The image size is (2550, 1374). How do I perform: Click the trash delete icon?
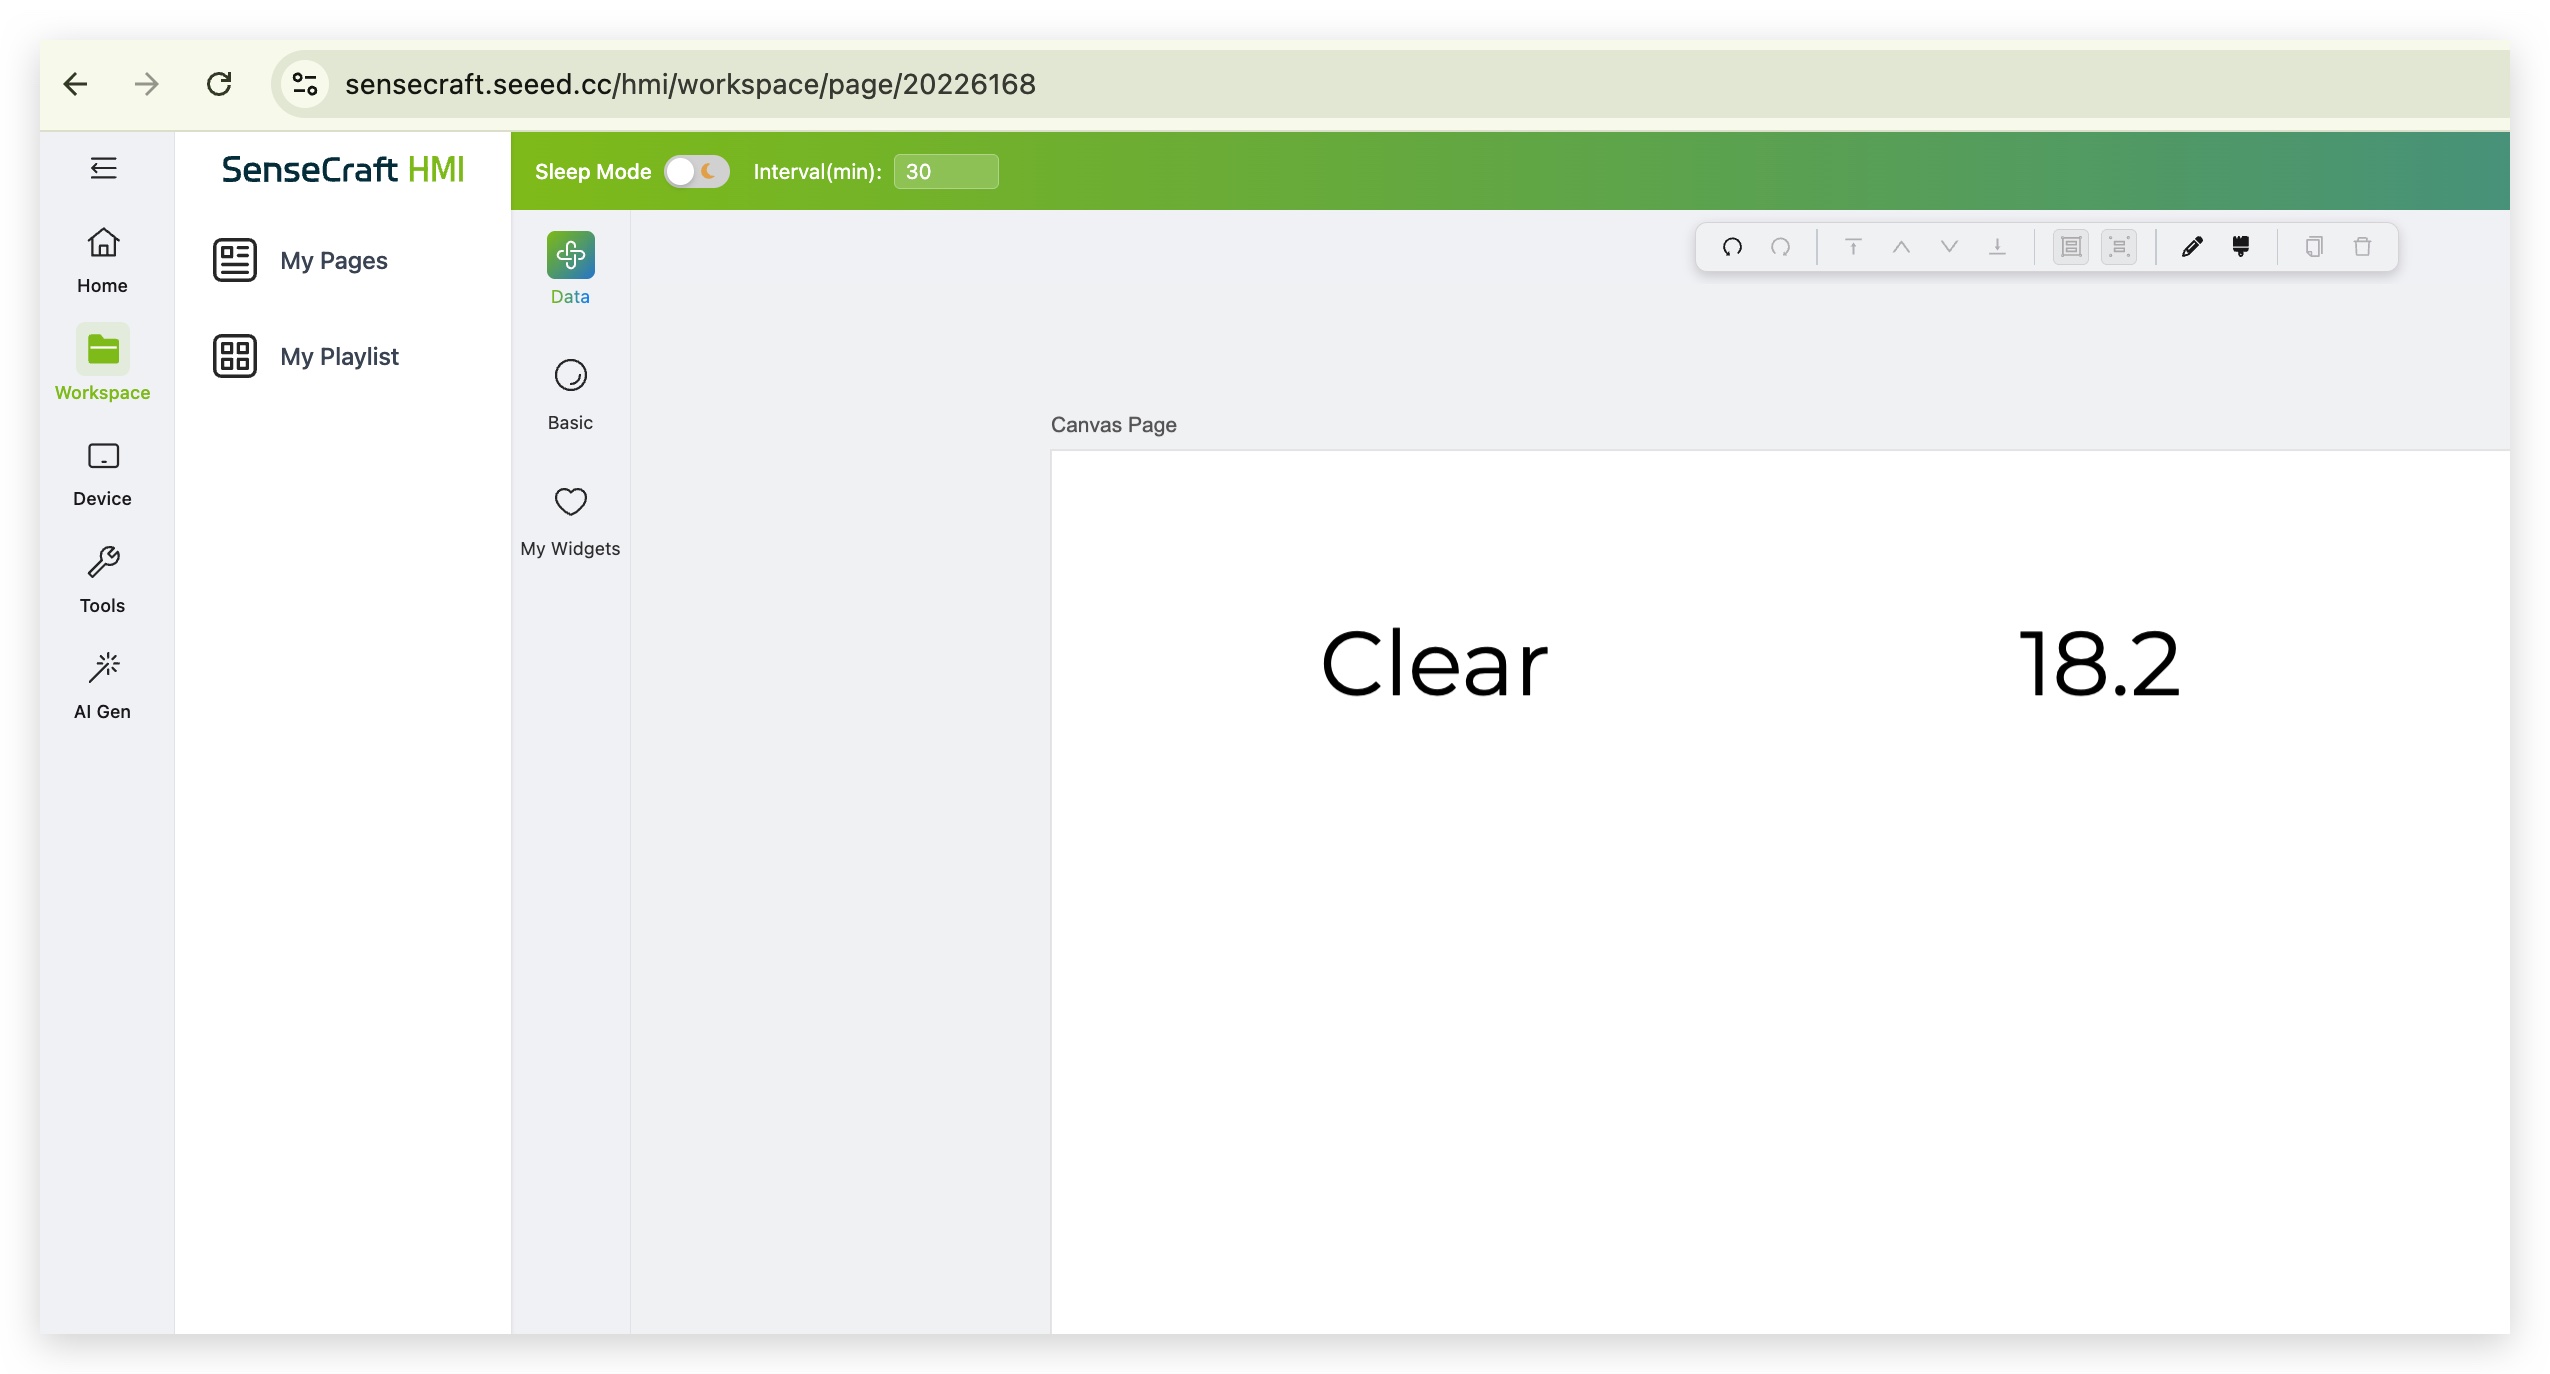point(2362,247)
